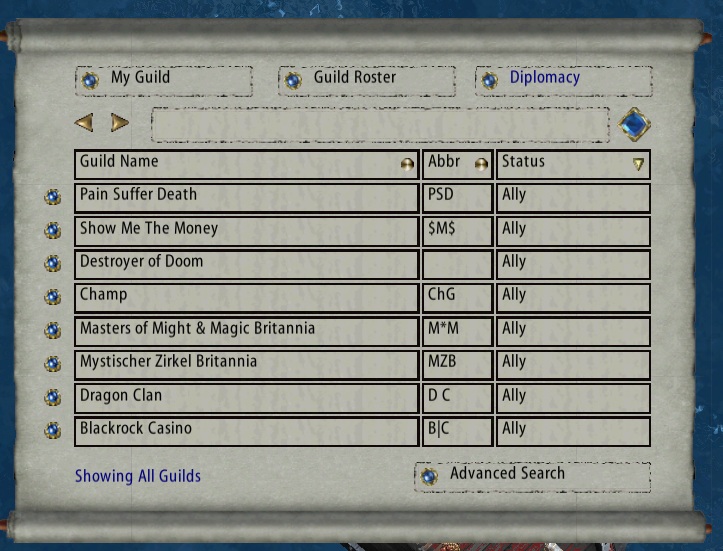Click the Ally status for Destroyer of Doom
The height and width of the screenshot is (551, 723).
click(x=573, y=264)
